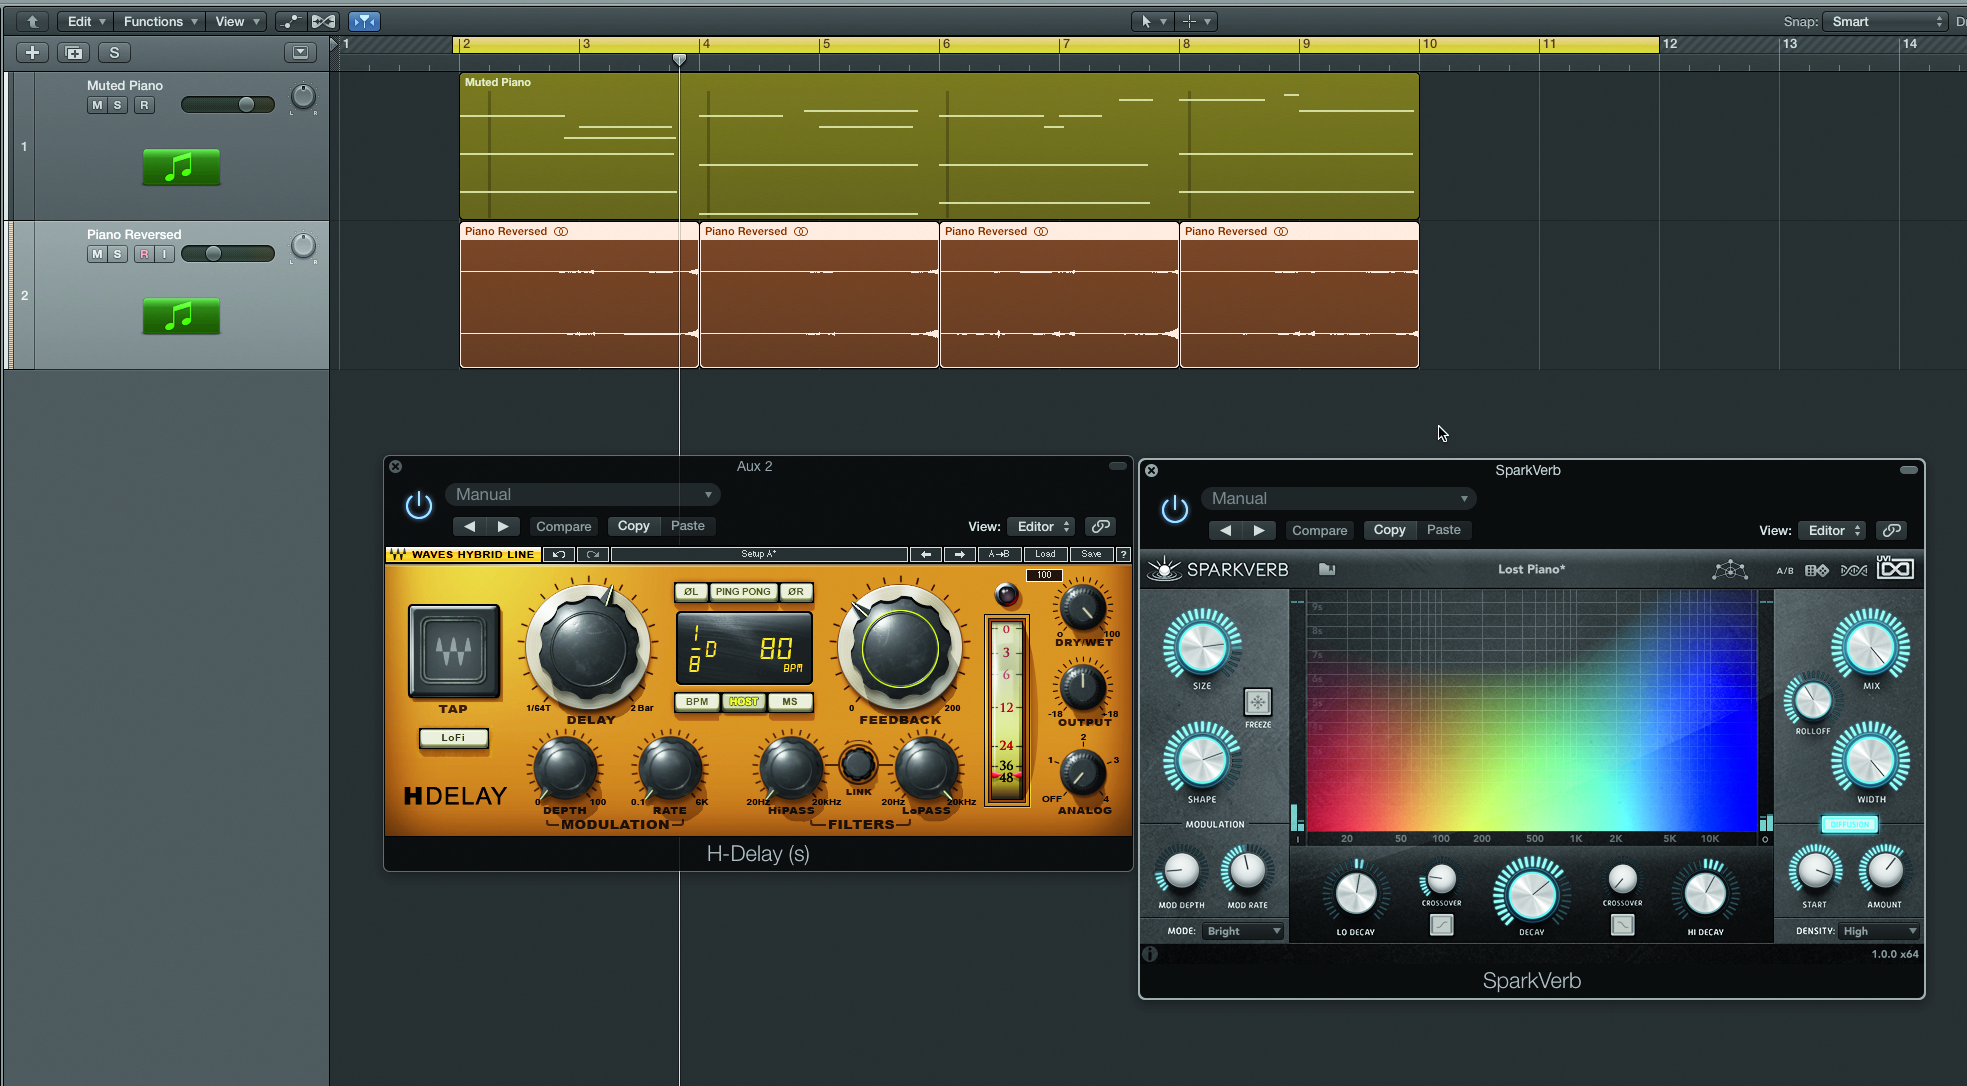The image size is (1967, 1086).
Task: Open H-Delay Manual preset dropdown
Action: point(583,494)
